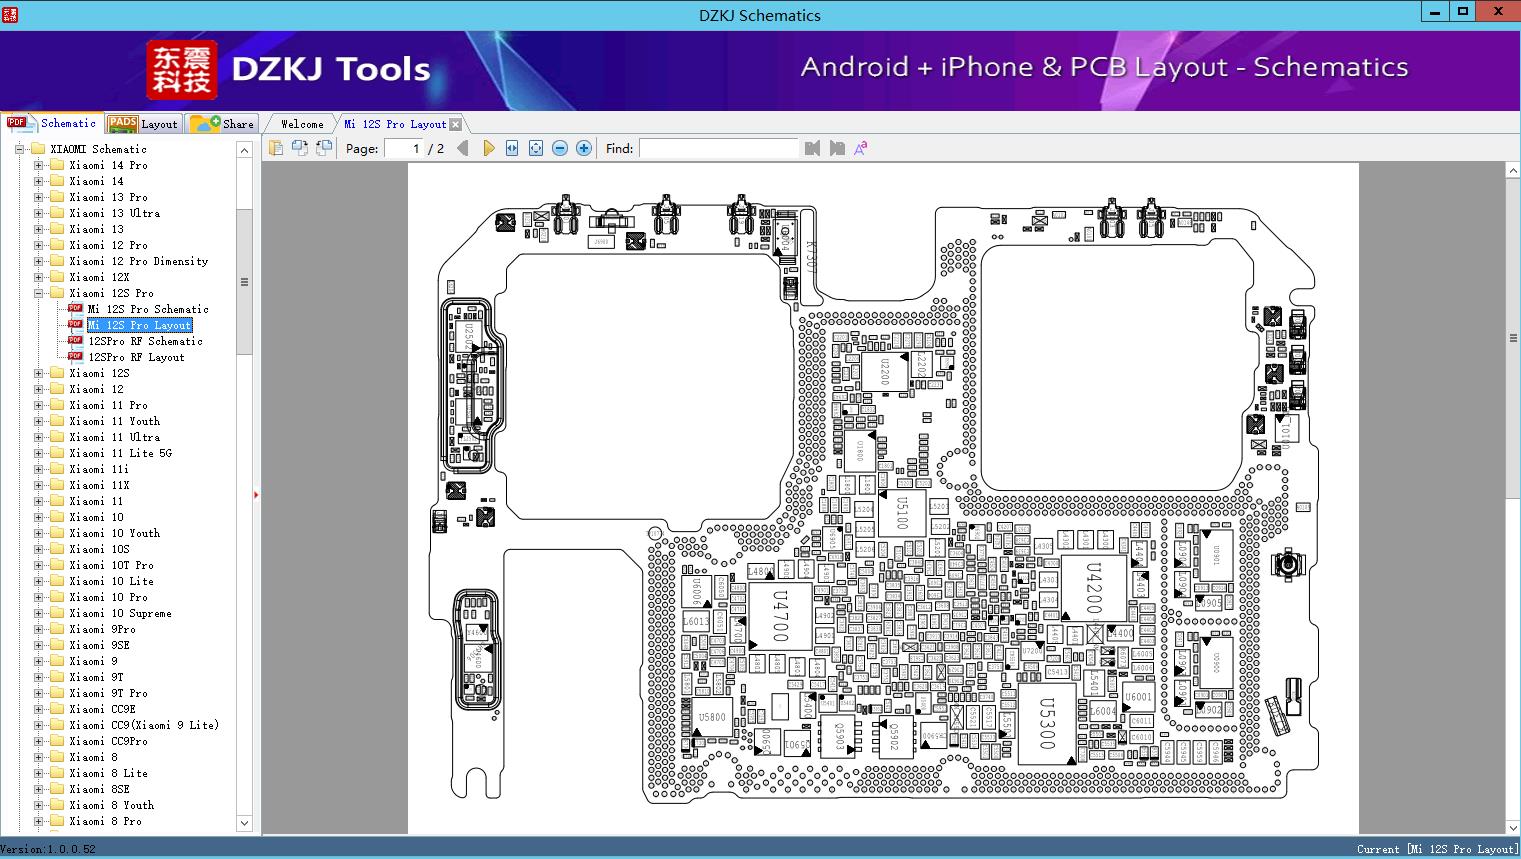Zoom in with the plus icon

[584, 148]
